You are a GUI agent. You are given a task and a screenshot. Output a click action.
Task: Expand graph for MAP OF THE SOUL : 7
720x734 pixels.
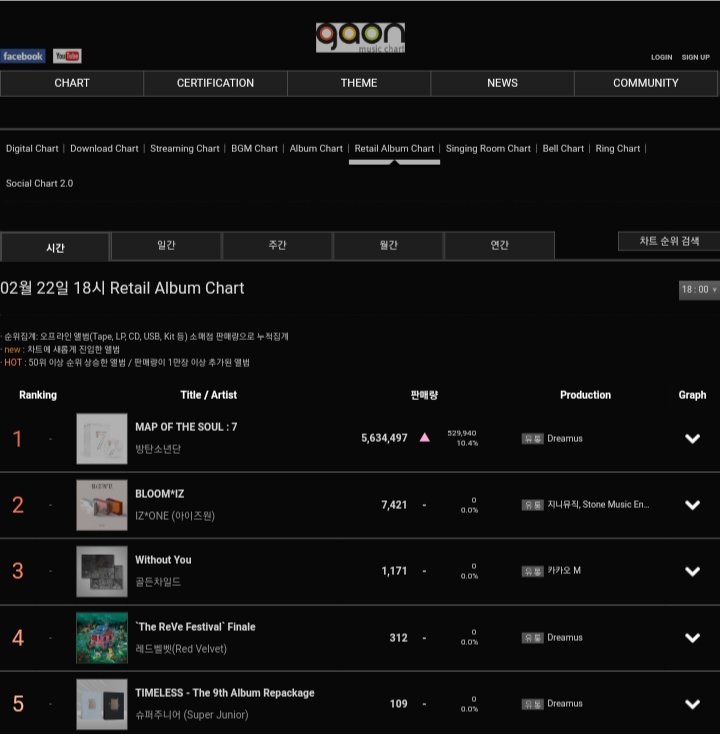coord(692,439)
